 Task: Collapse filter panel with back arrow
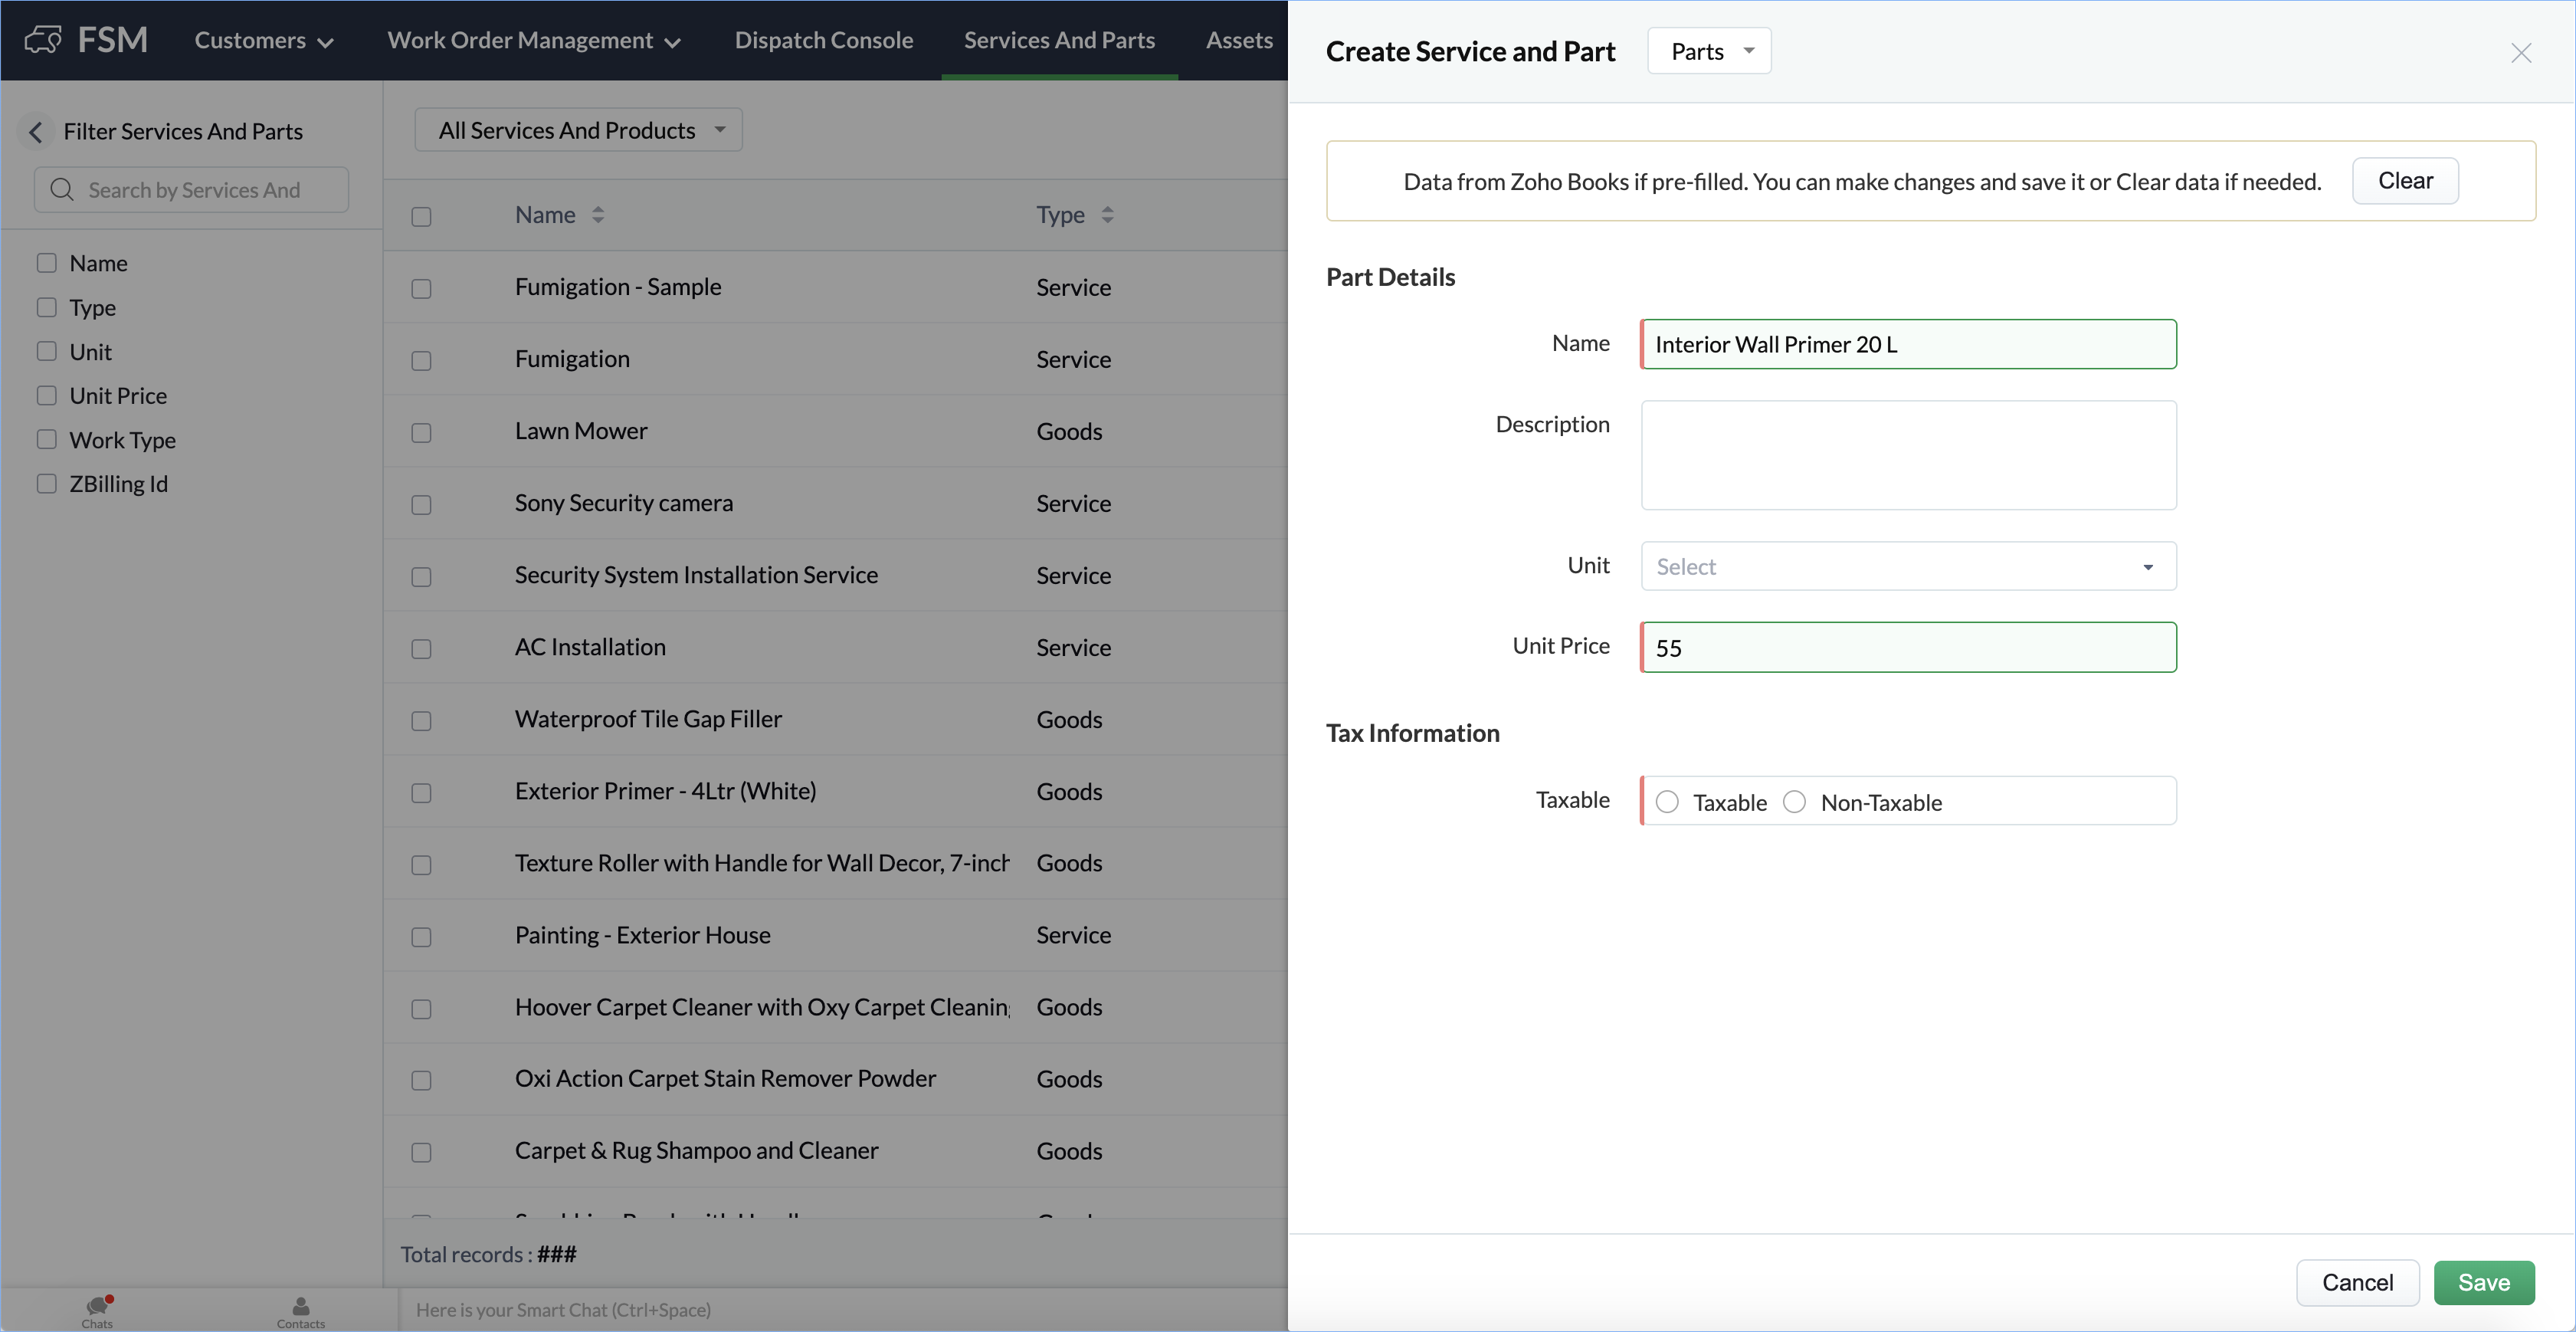[x=36, y=132]
